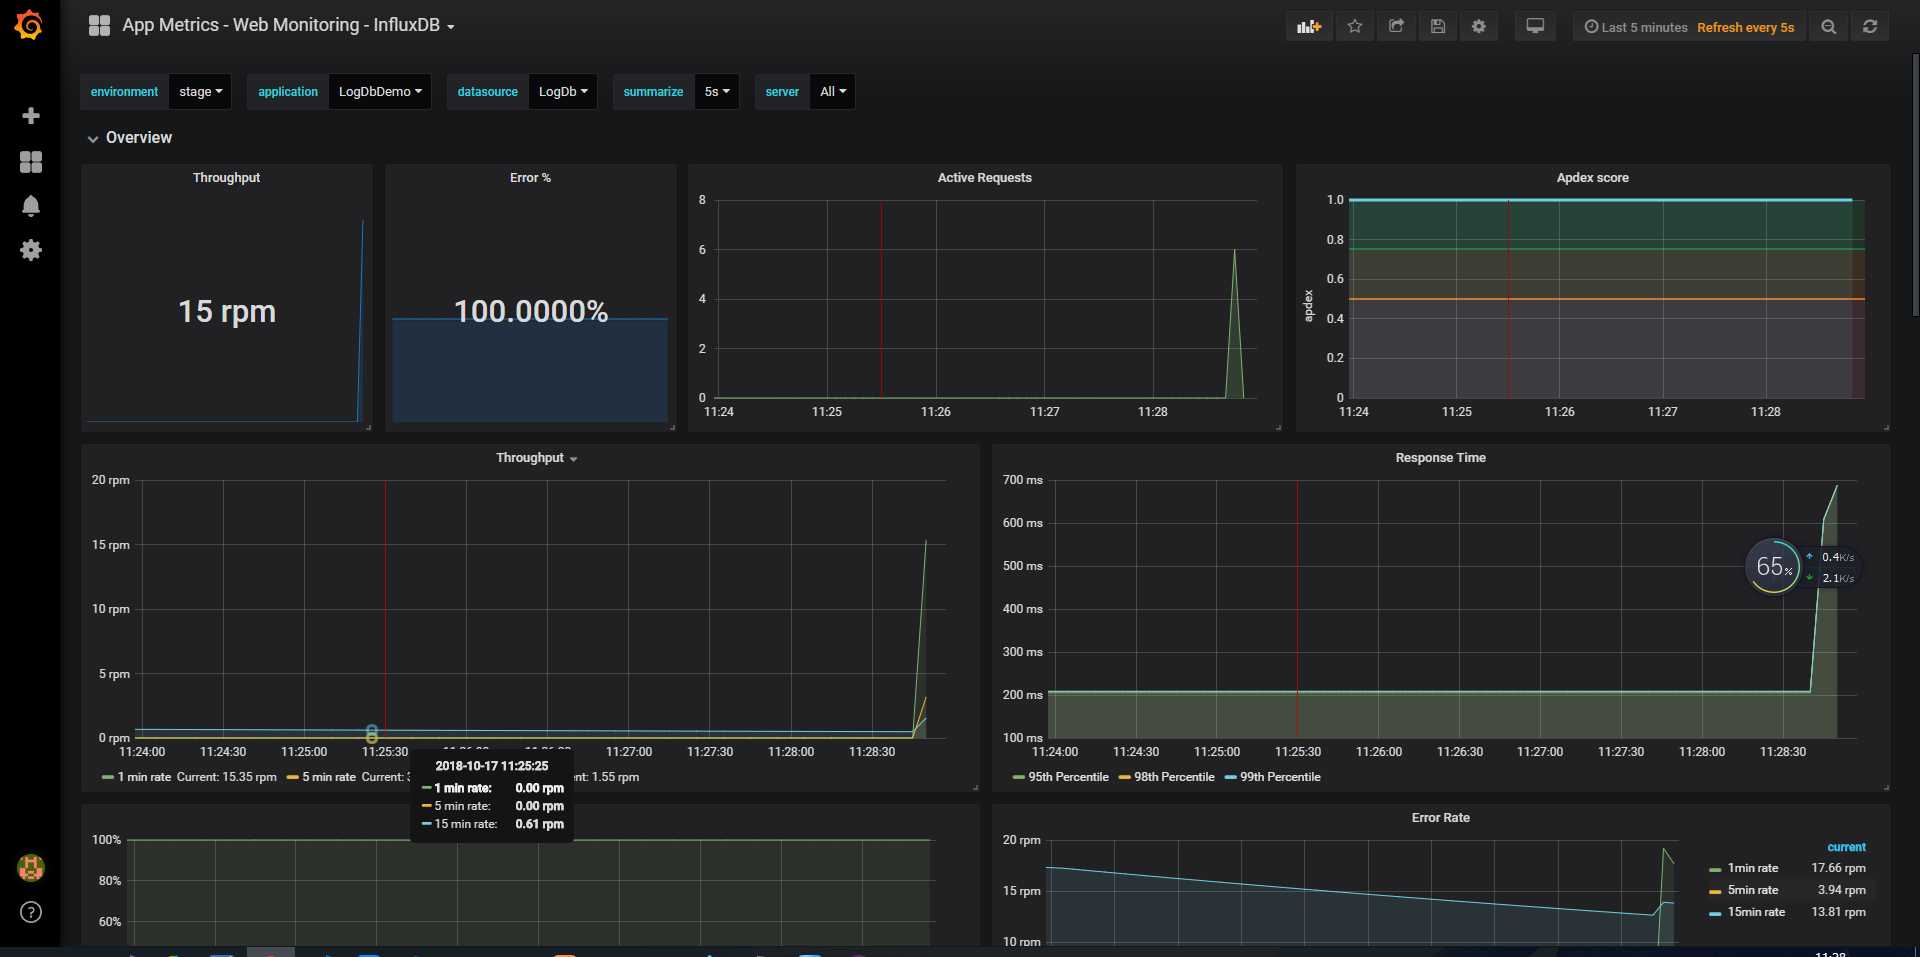The image size is (1920, 957).
Task: Open the server 'All' dropdown
Action: 833,91
